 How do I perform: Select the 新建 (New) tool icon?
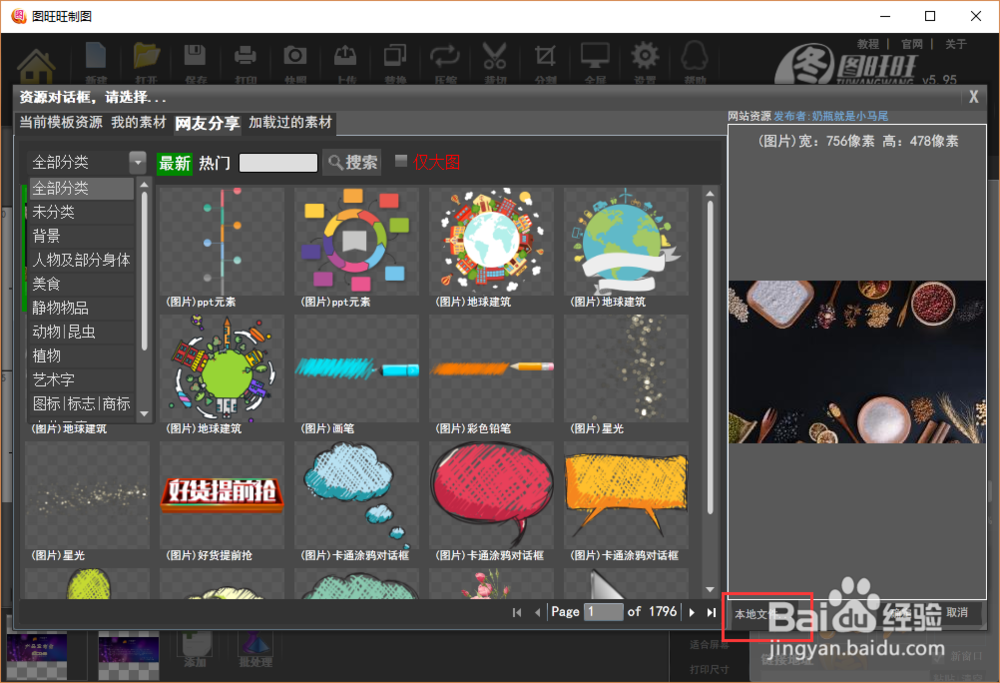click(x=96, y=55)
